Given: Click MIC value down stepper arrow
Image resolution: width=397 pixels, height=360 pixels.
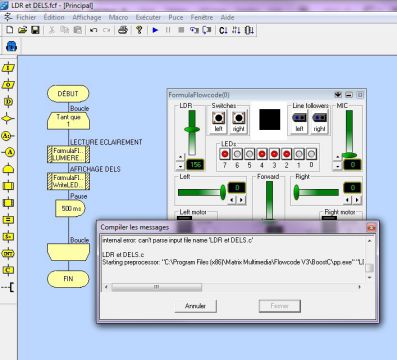Looking at the screenshot, I should (x=338, y=165).
